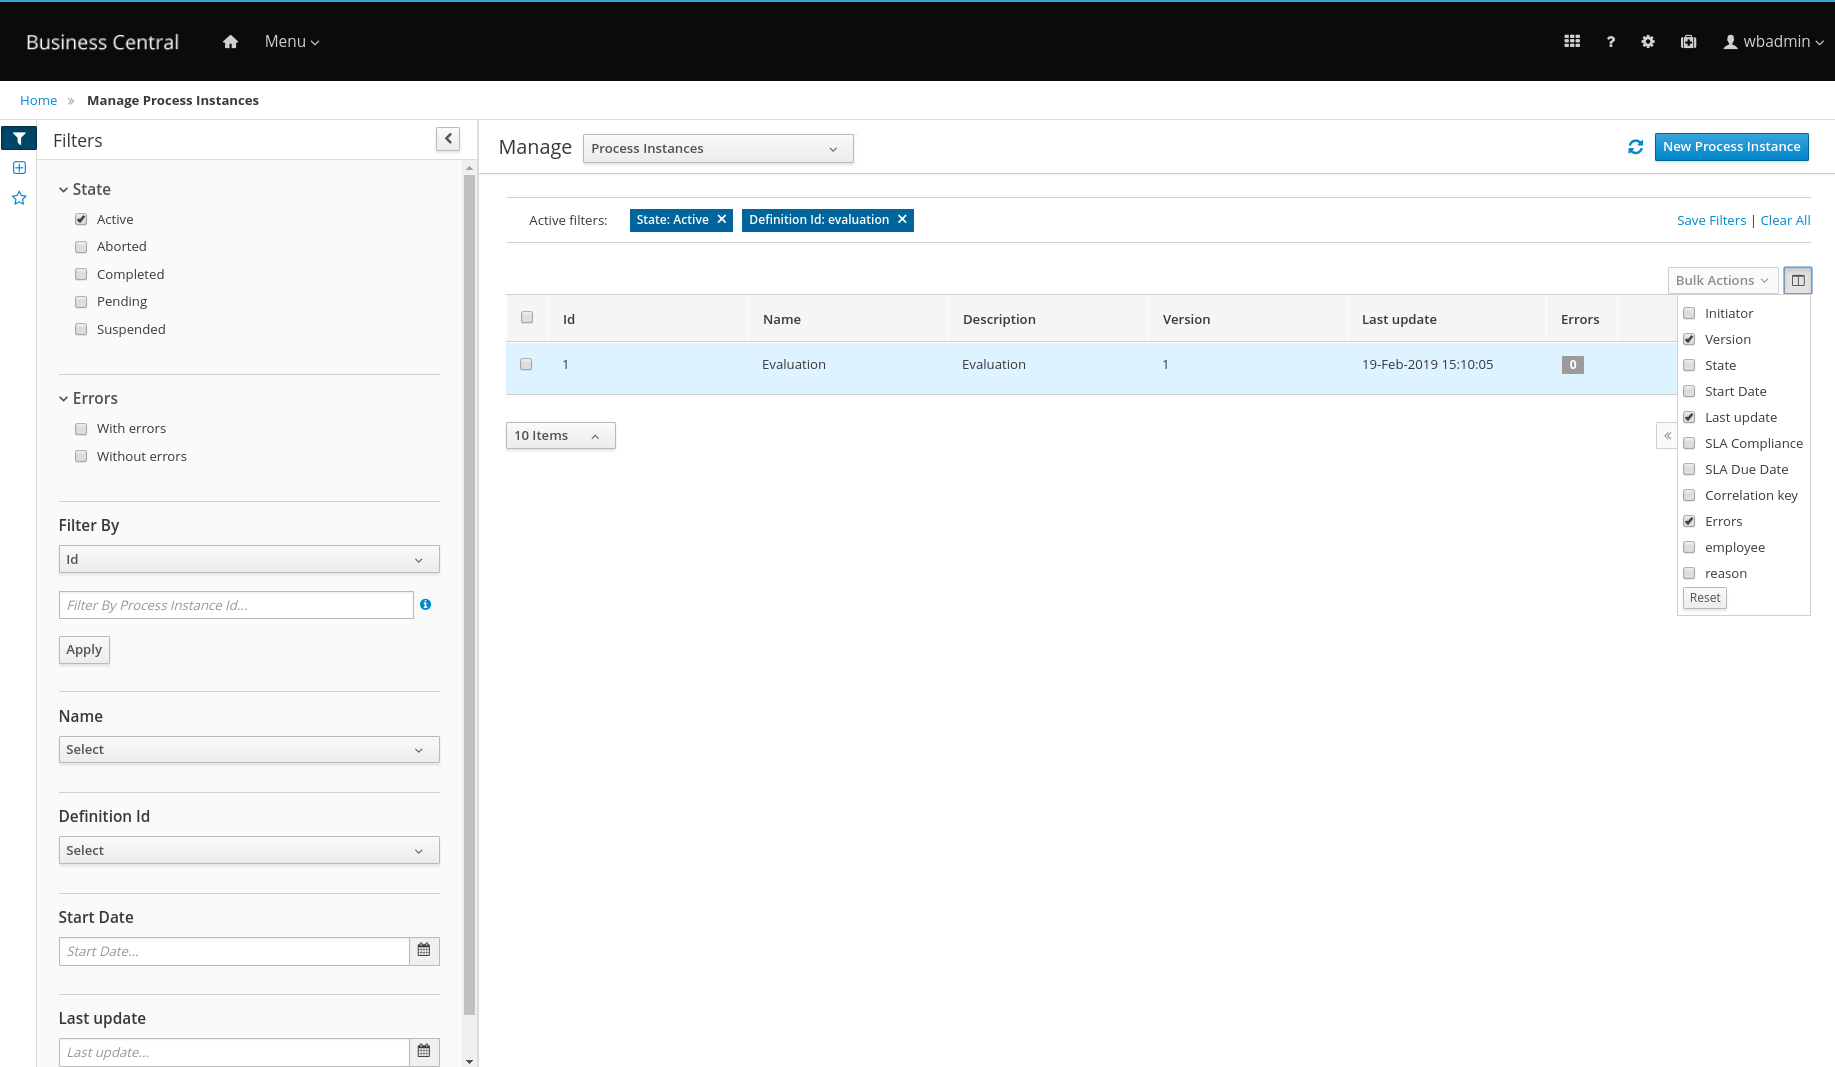Click the help question mark icon
This screenshot has height=1067, width=1835.
click(x=1610, y=42)
